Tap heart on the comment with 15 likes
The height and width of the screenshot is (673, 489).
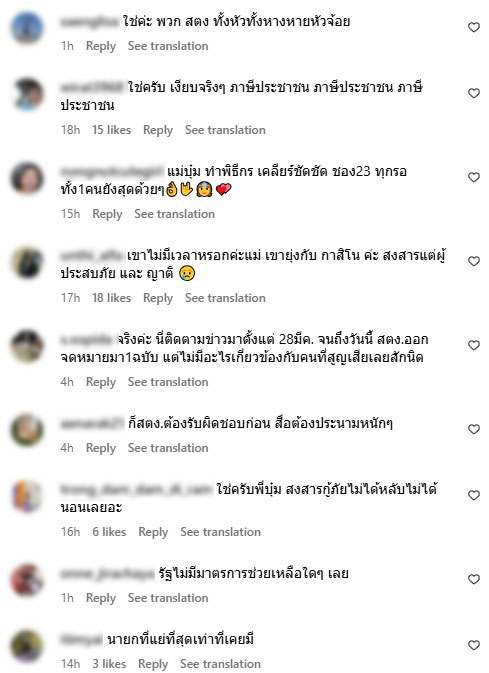[474, 94]
